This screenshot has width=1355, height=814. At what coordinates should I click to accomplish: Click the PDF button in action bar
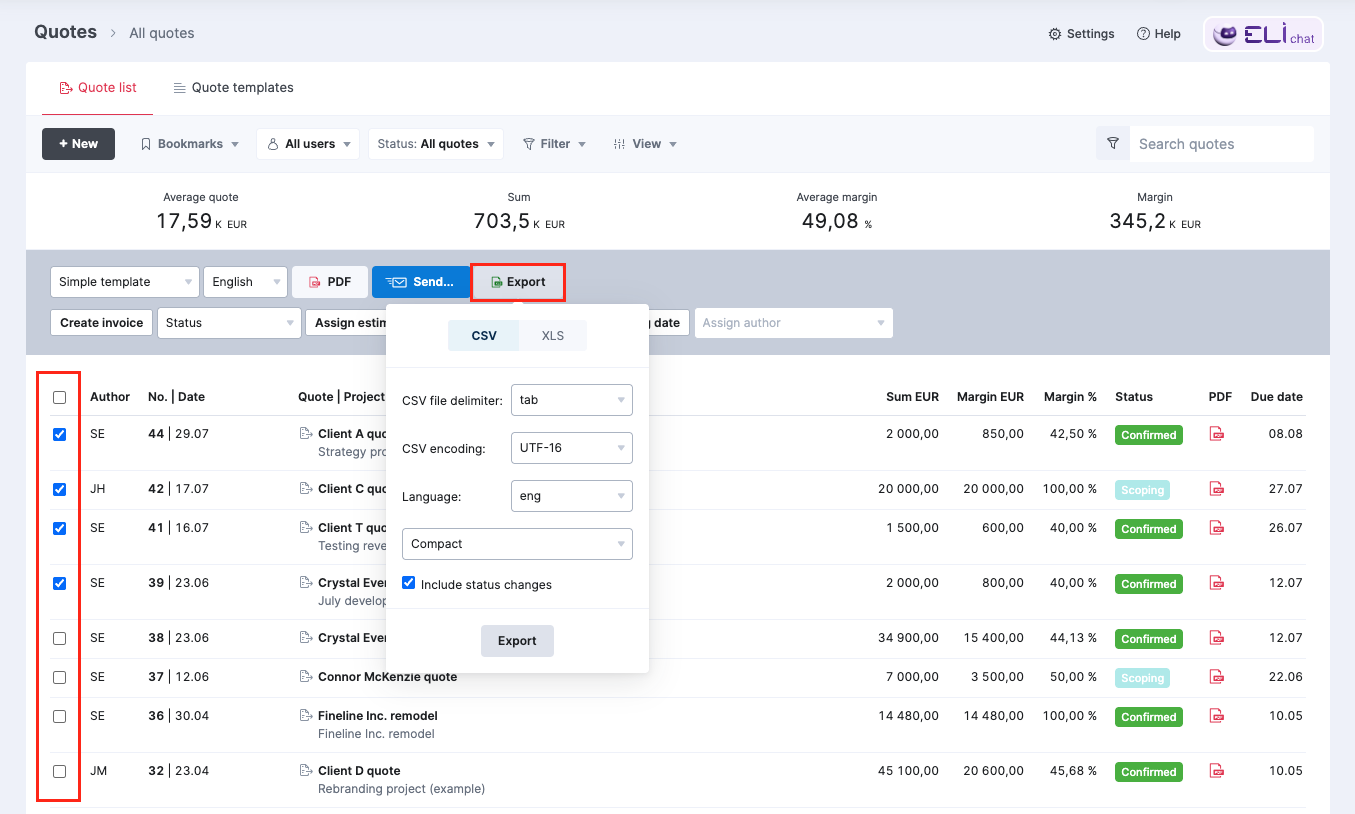point(330,282)
